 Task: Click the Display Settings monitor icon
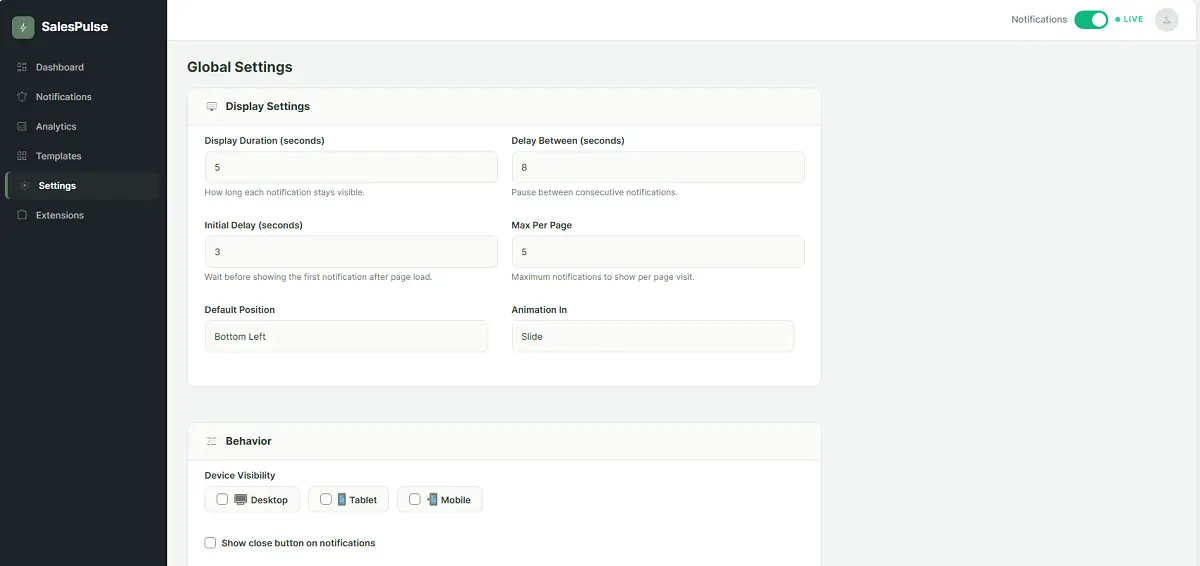[x=211, y=106]
